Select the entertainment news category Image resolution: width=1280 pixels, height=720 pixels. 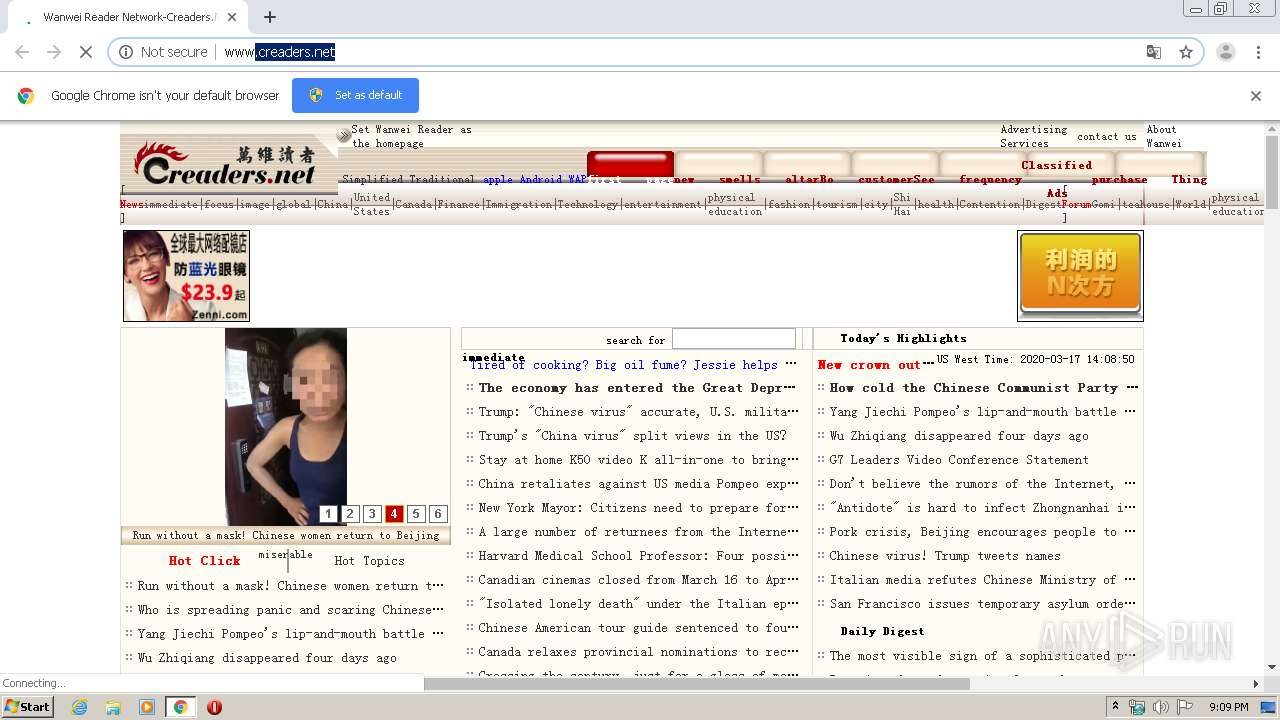tap(662, 204)
